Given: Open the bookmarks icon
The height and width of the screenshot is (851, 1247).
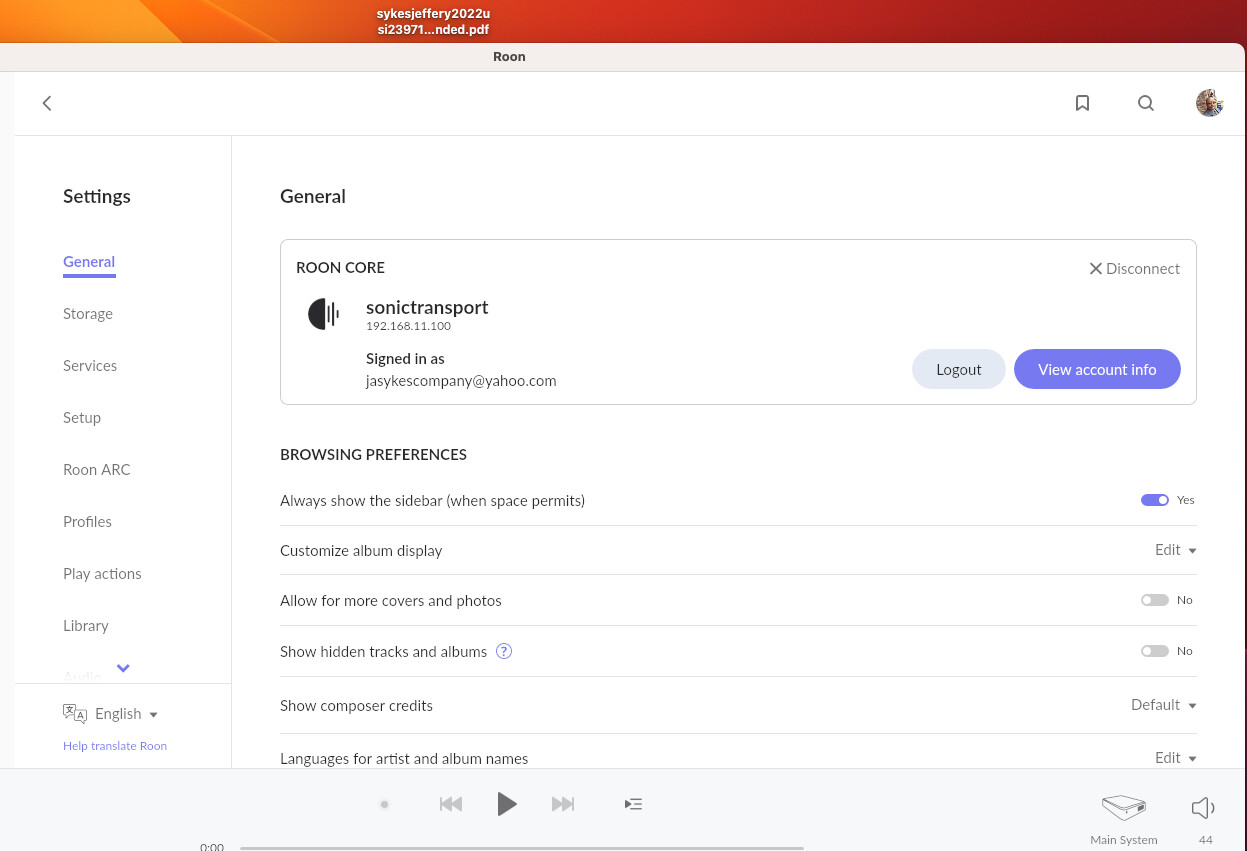Looking at the screenshot, I should (x=1082, y=103).
